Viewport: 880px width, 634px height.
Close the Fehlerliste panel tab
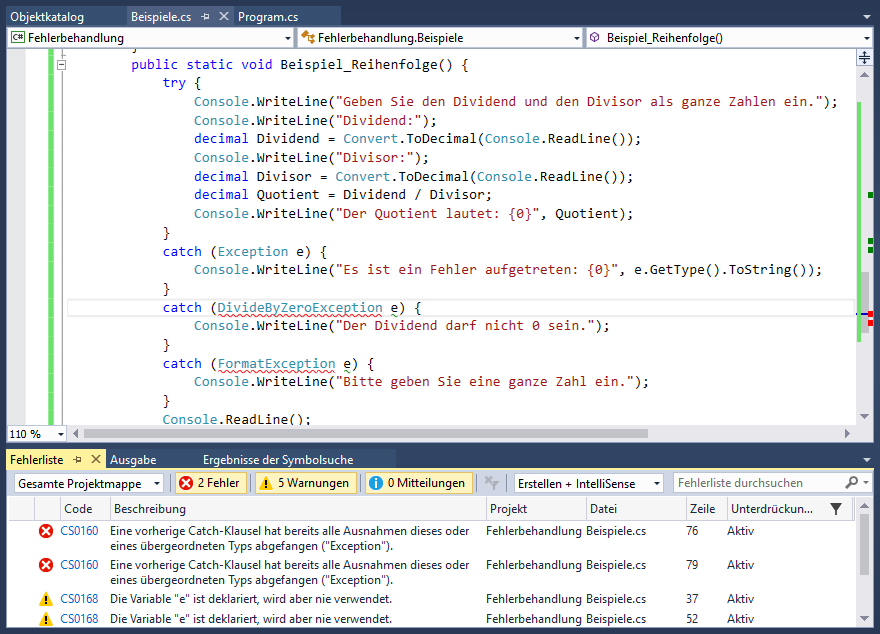click(x=96, y=460)
